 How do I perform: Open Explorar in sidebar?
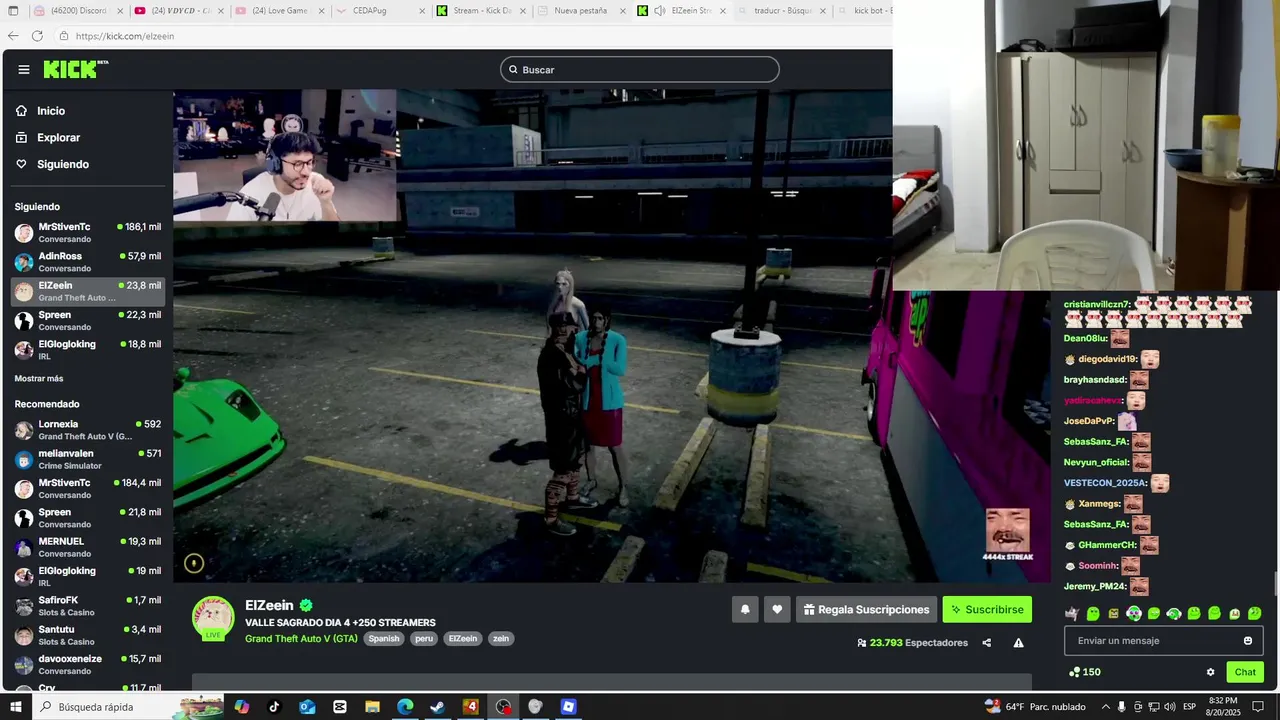58,137
